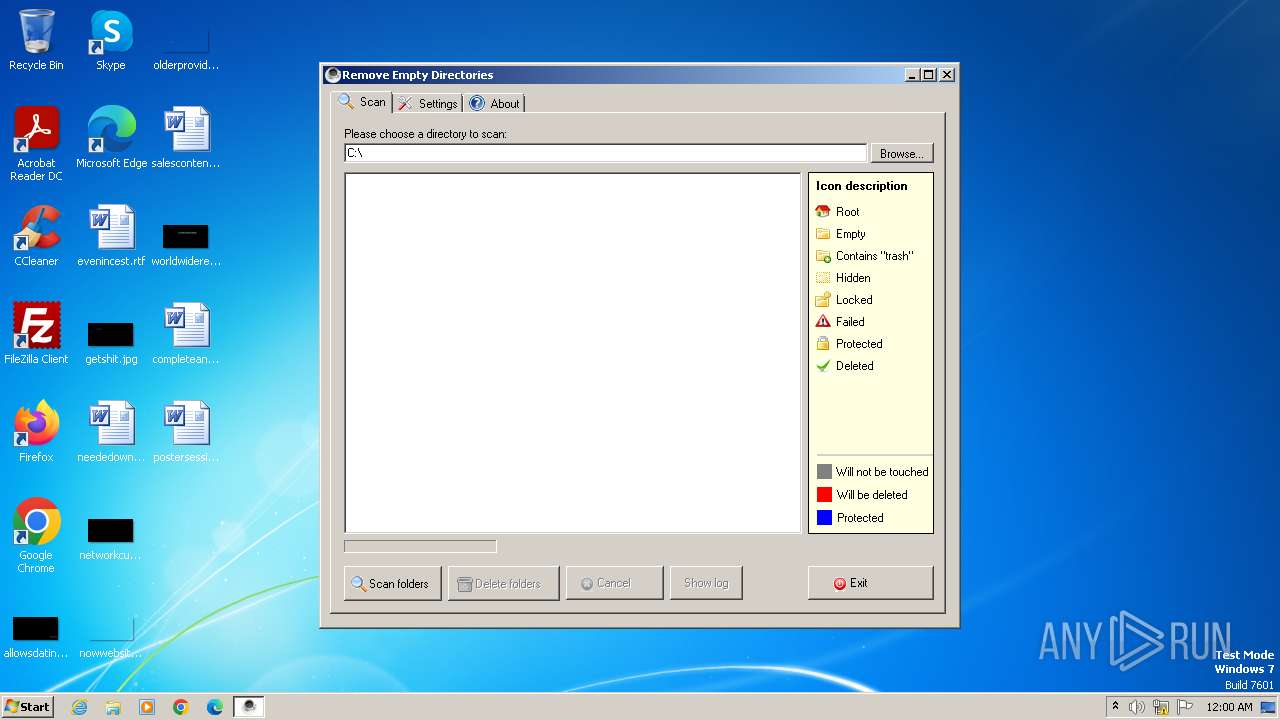Open Chrome from the taskbar

pyautogui.click(x=181, y=707)
